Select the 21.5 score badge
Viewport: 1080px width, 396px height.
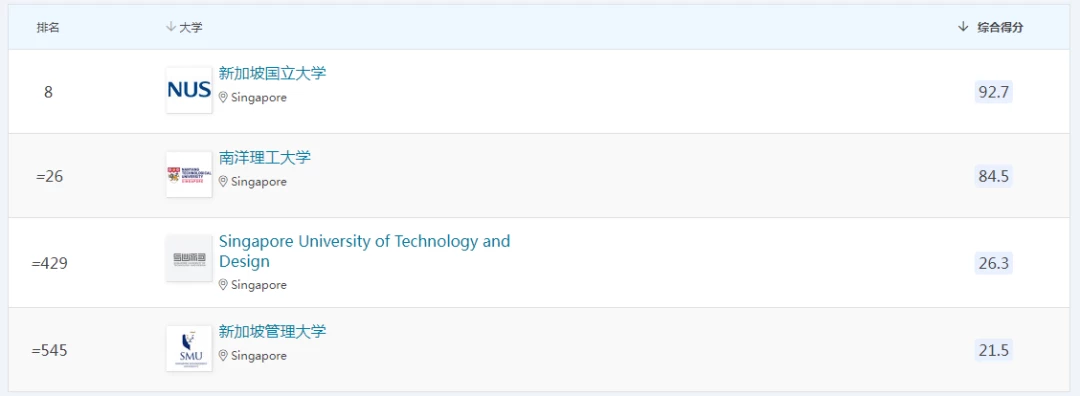pos(993,350)
